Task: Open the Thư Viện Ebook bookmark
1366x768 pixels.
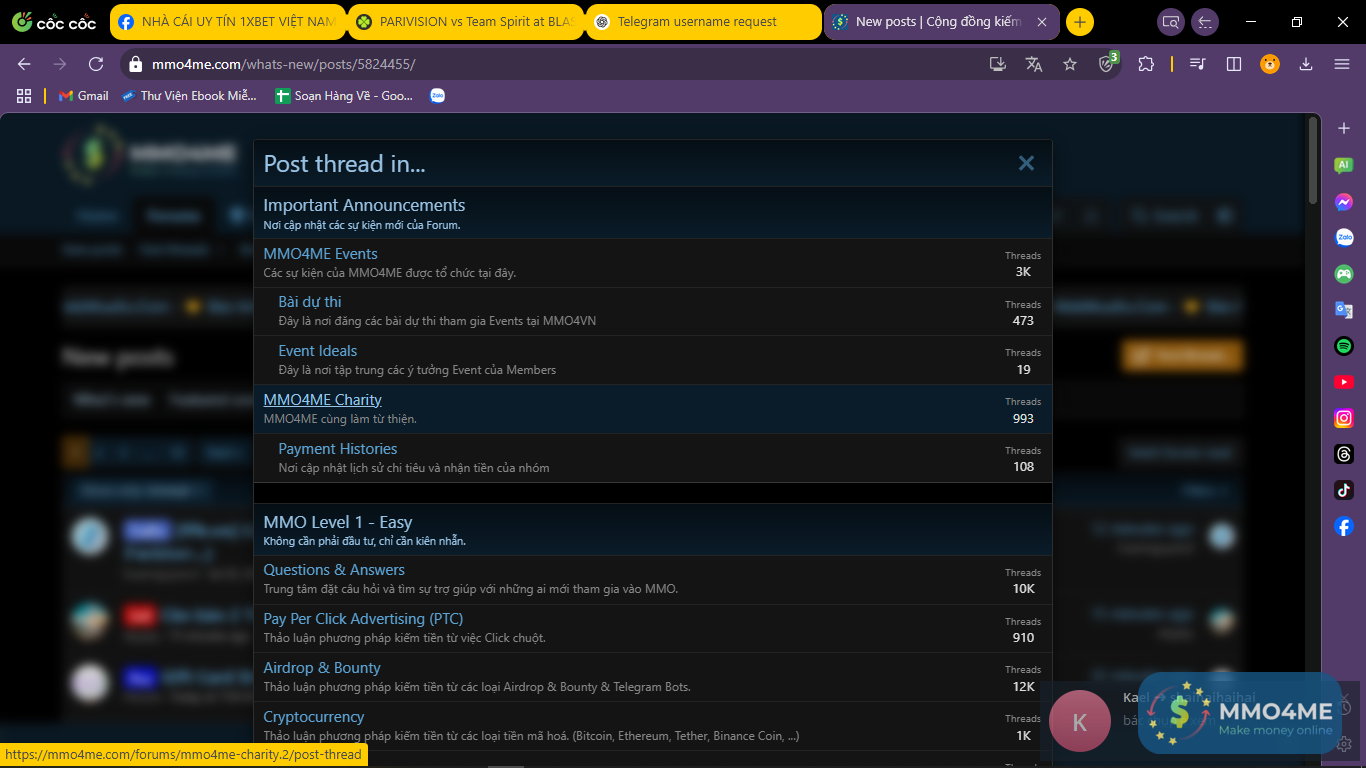Action: 189,96
